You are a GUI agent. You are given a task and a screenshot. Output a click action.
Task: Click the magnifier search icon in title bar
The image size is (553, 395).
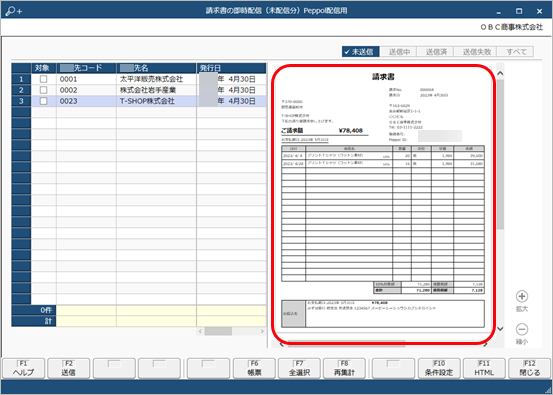tap(13, 11)
